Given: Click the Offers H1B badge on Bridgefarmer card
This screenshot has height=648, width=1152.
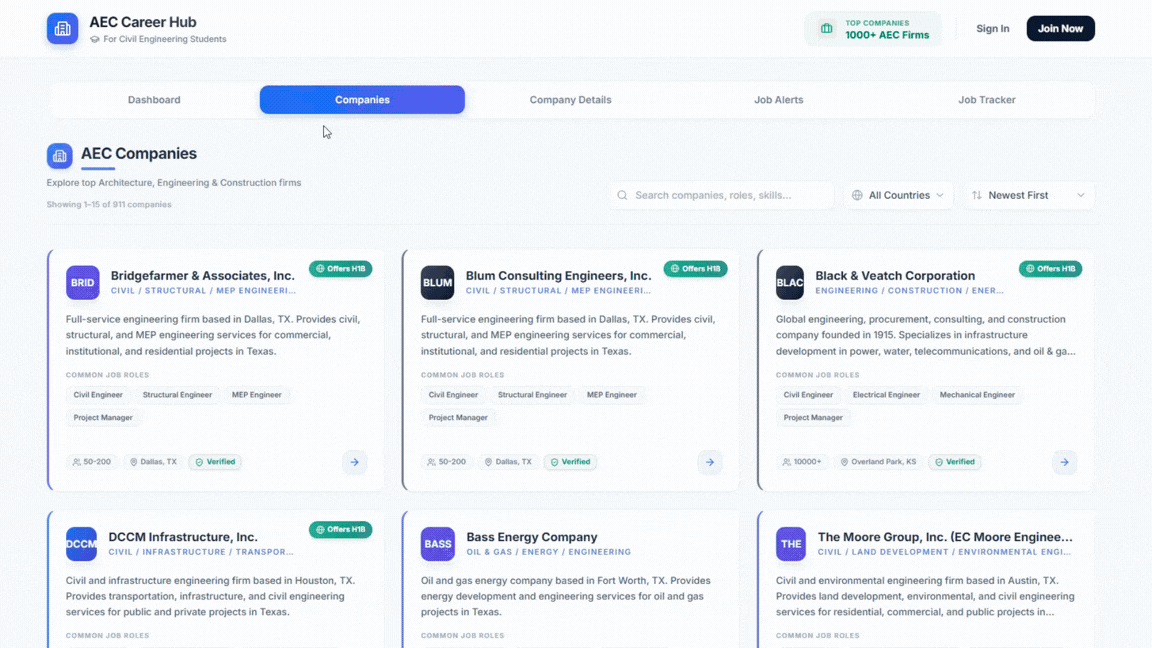Looking at the screenshot, I should pyautogui.click(x=340, y=269).
